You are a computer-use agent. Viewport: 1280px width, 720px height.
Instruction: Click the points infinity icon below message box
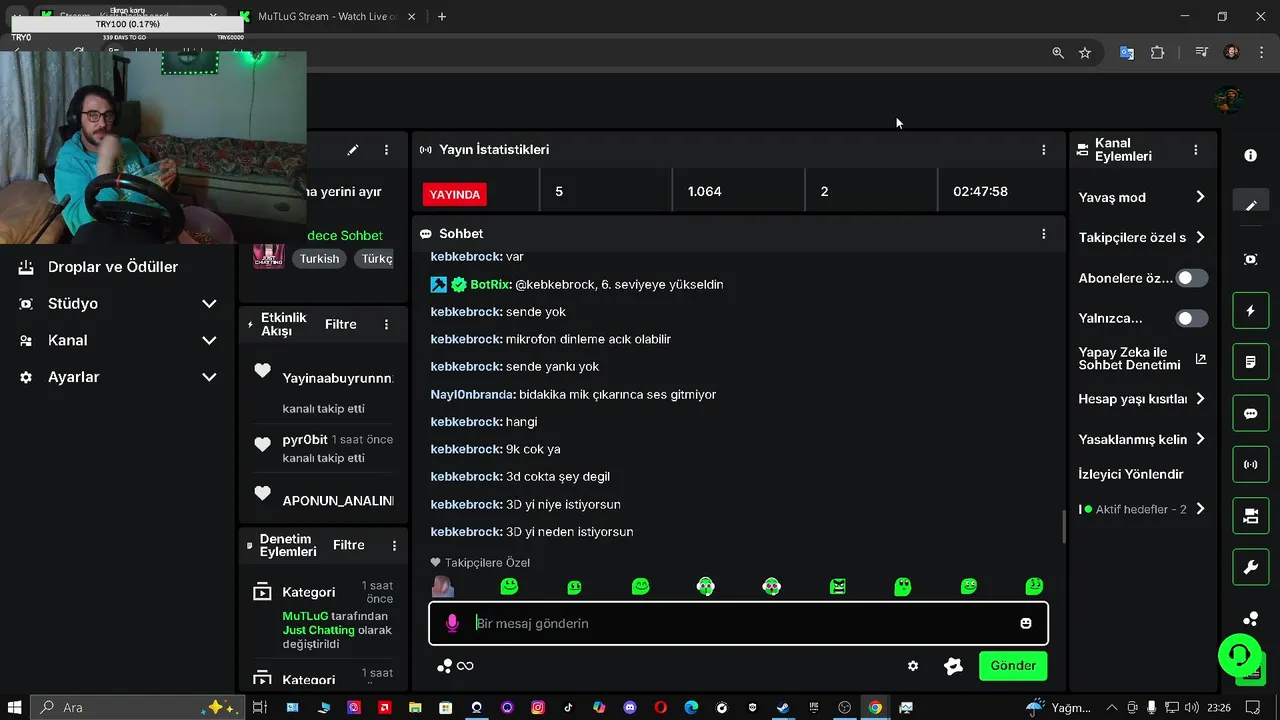tap(456, 666)
